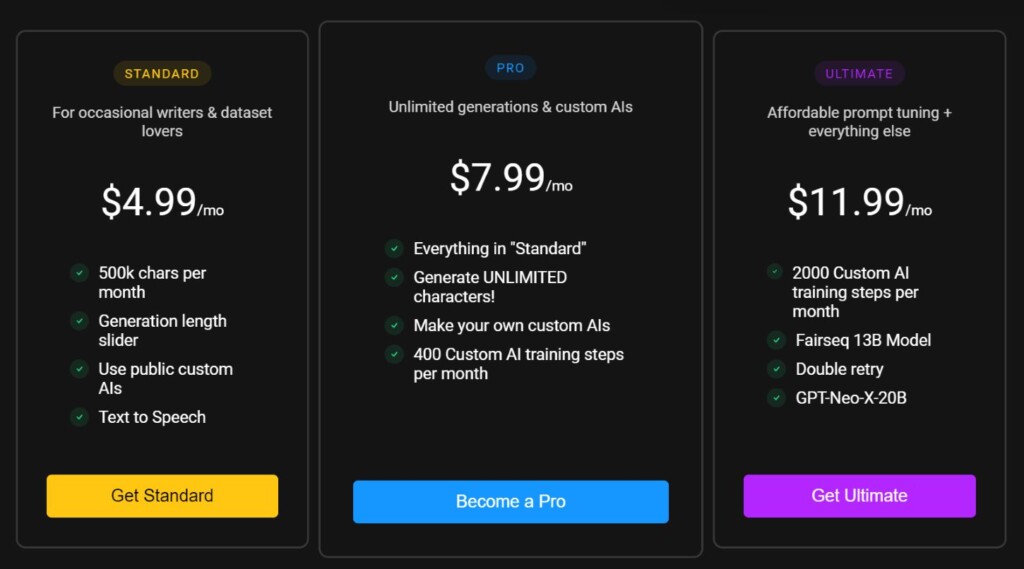
Task: Click checkmark icon beside Double retry
Action: click(x=775, y=369)
